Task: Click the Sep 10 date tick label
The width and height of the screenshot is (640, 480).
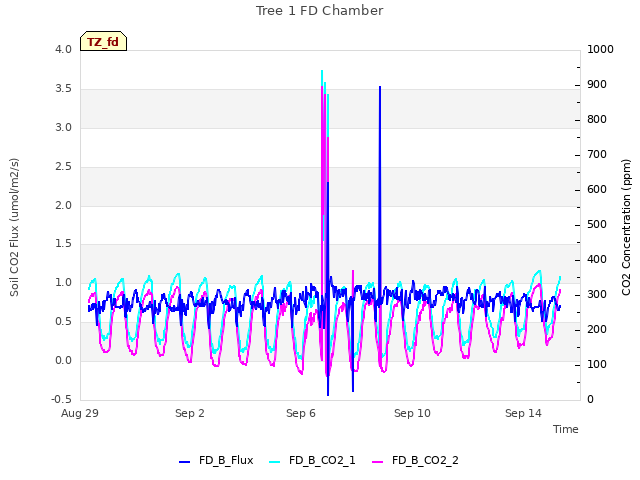Action: pyautogui.click(x=412, y=413)
